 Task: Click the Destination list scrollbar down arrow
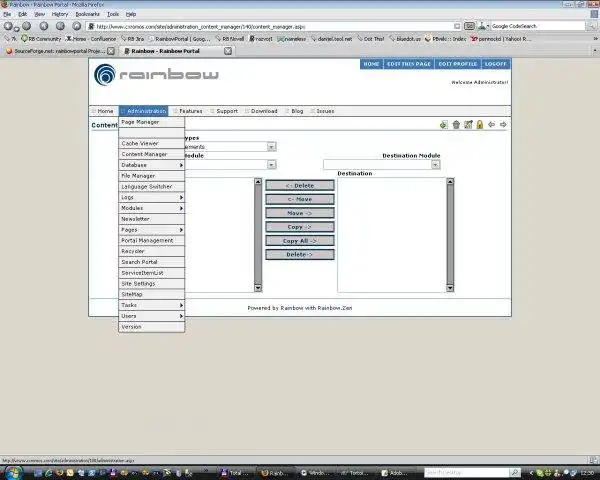pos(450,288)
